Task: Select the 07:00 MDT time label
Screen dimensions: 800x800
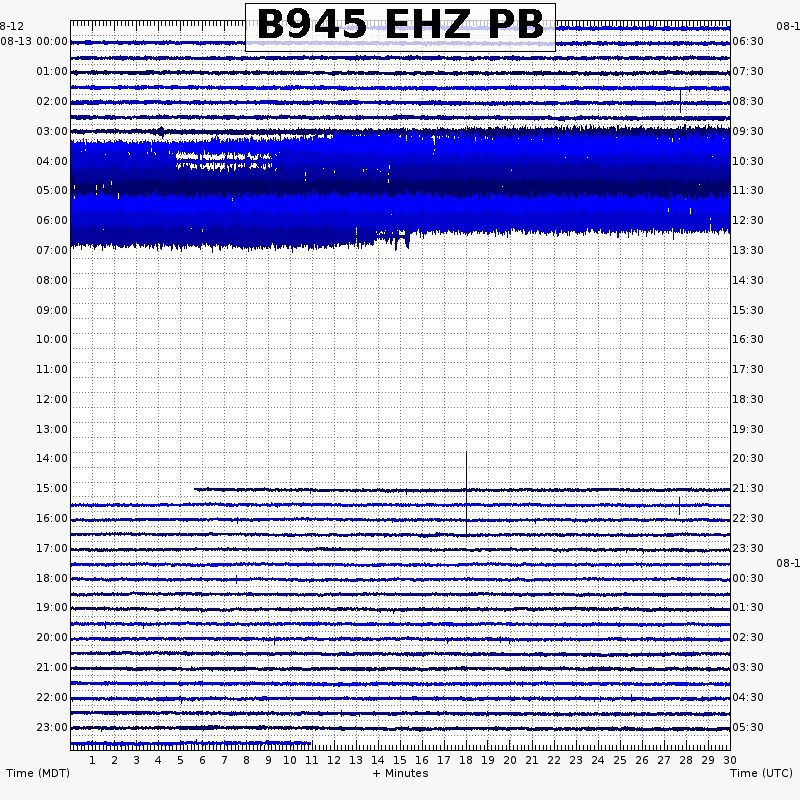Action: (x=52, y=251)
